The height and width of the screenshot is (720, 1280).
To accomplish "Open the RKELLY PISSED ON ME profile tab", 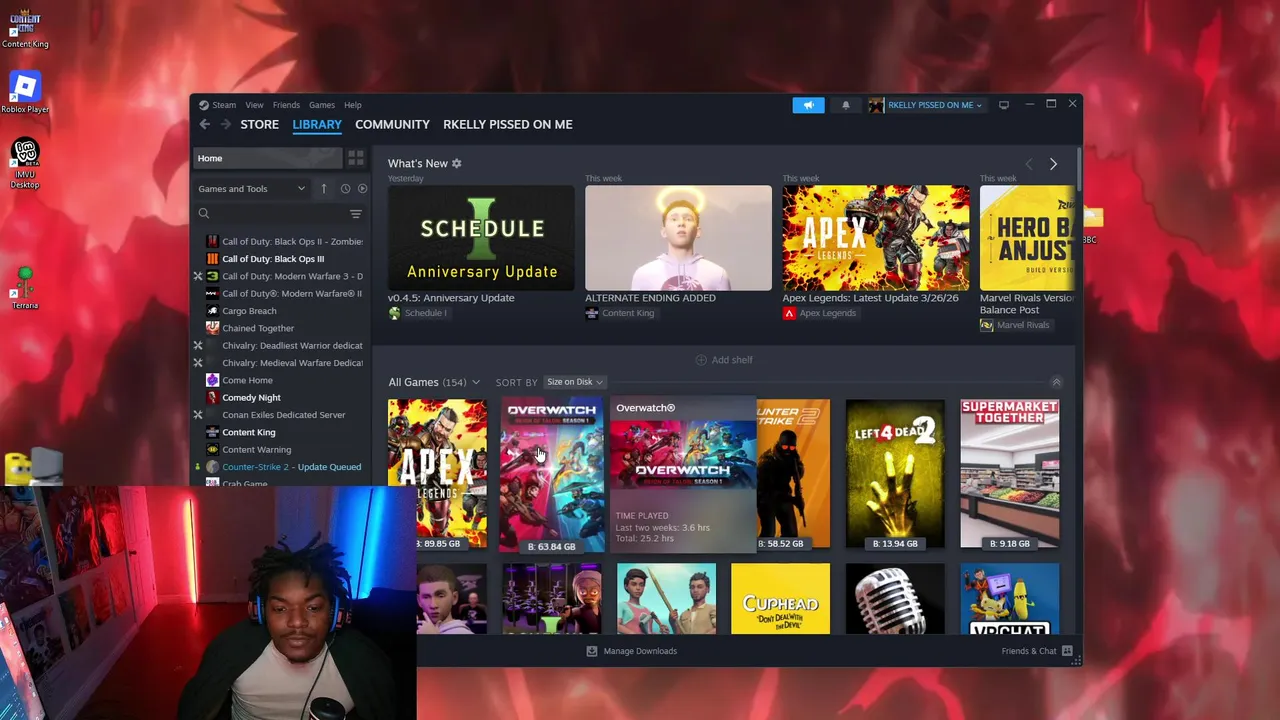I will pos(508,124).
